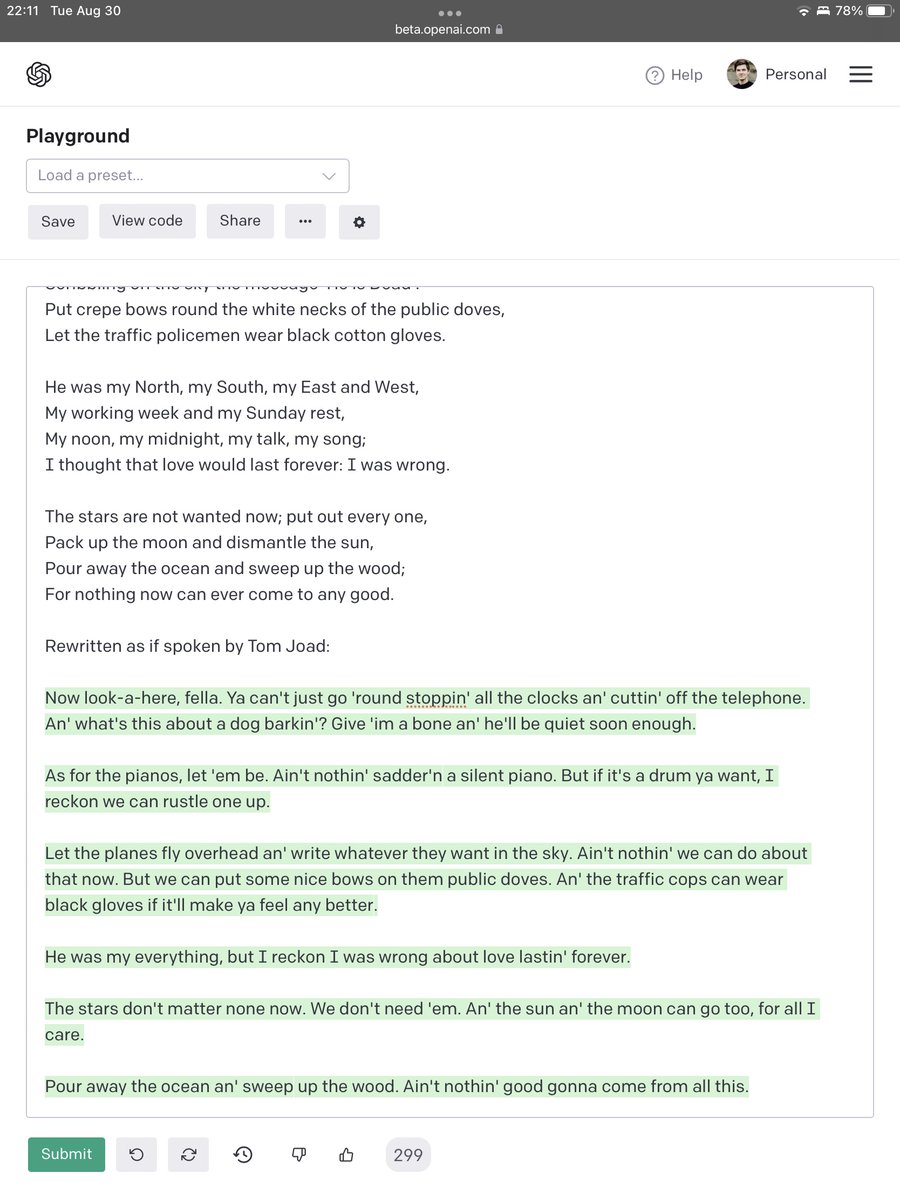Show history with the clock icon

coord(243,1155)
